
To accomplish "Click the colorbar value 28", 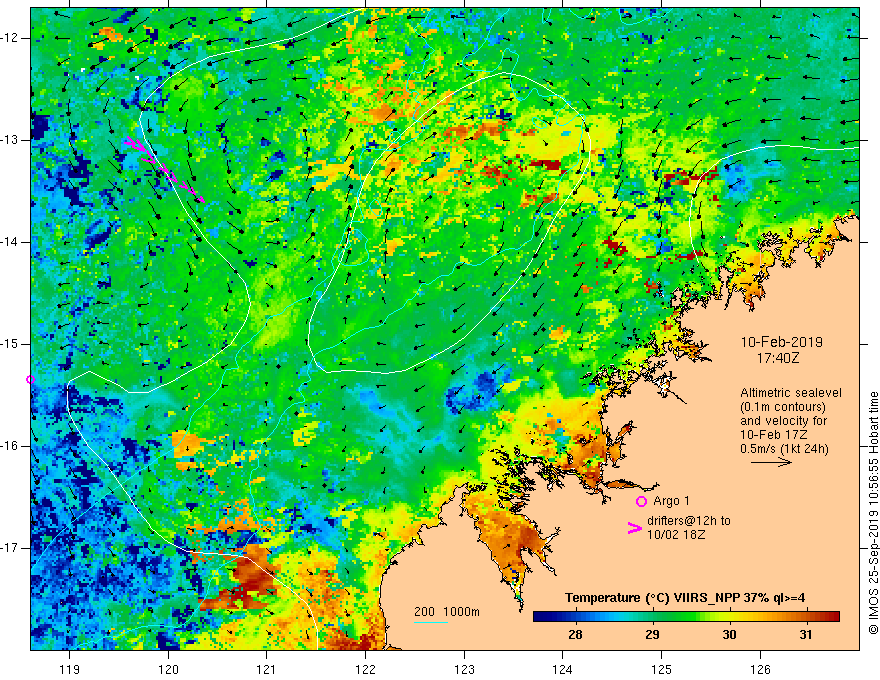I will pyautogui.click(x=575, y=635).
